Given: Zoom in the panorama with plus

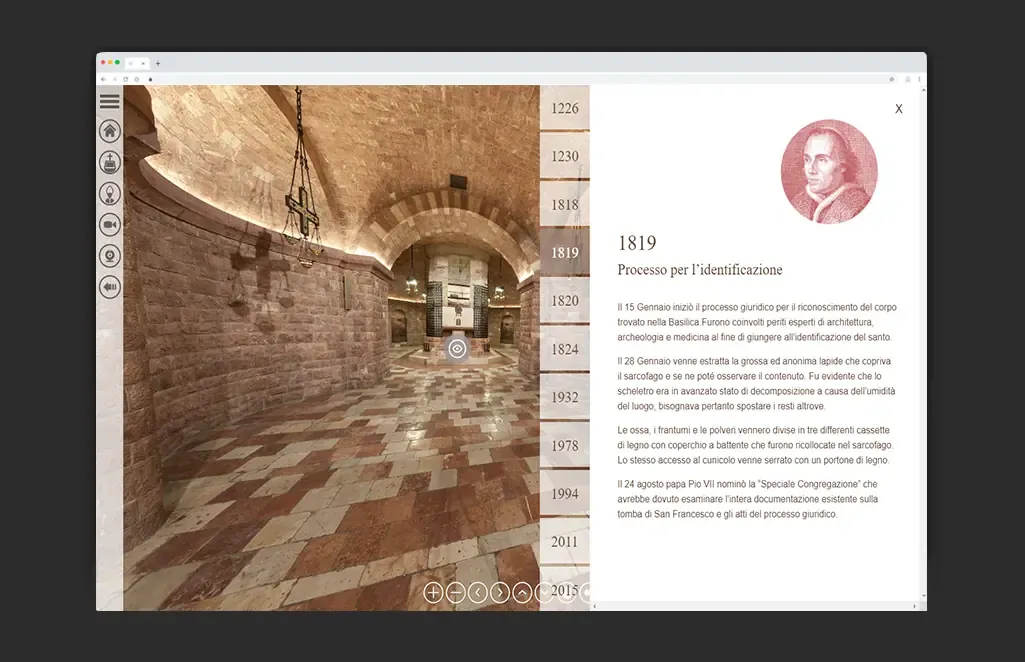Looking at the screenshot, I should pos(433,592).
